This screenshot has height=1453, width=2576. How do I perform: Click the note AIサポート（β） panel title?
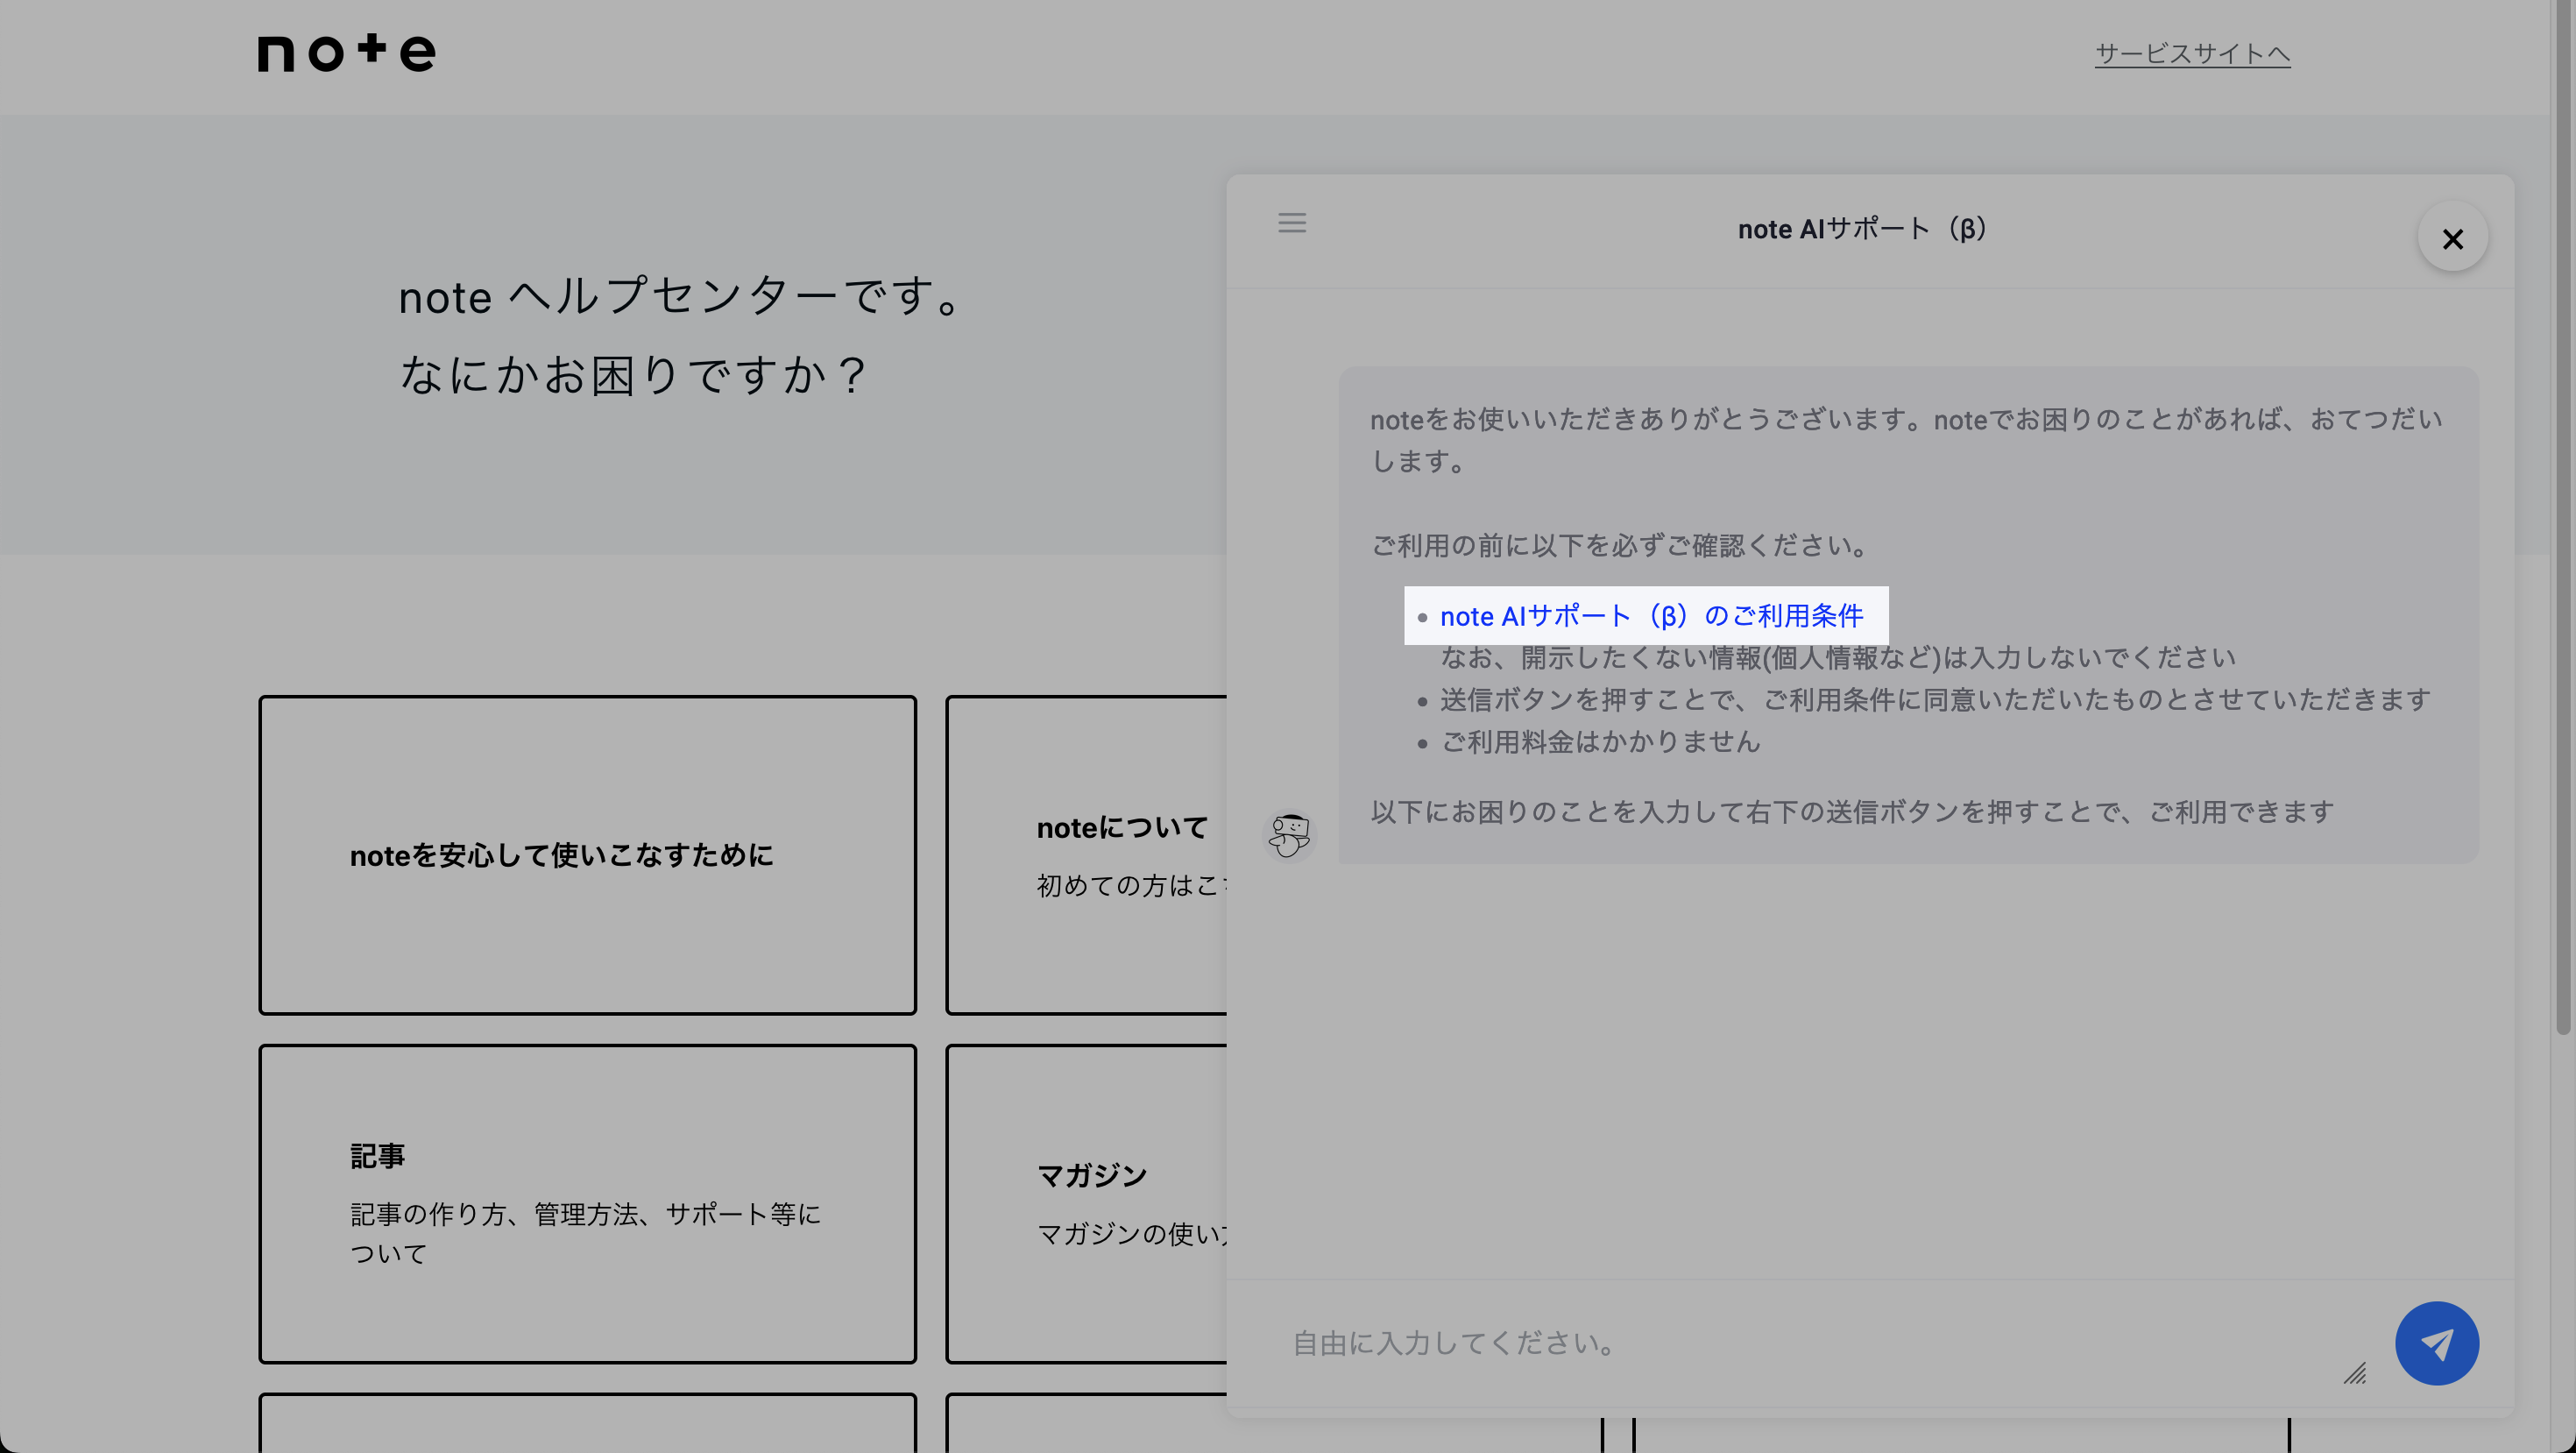pos(1861,229)
